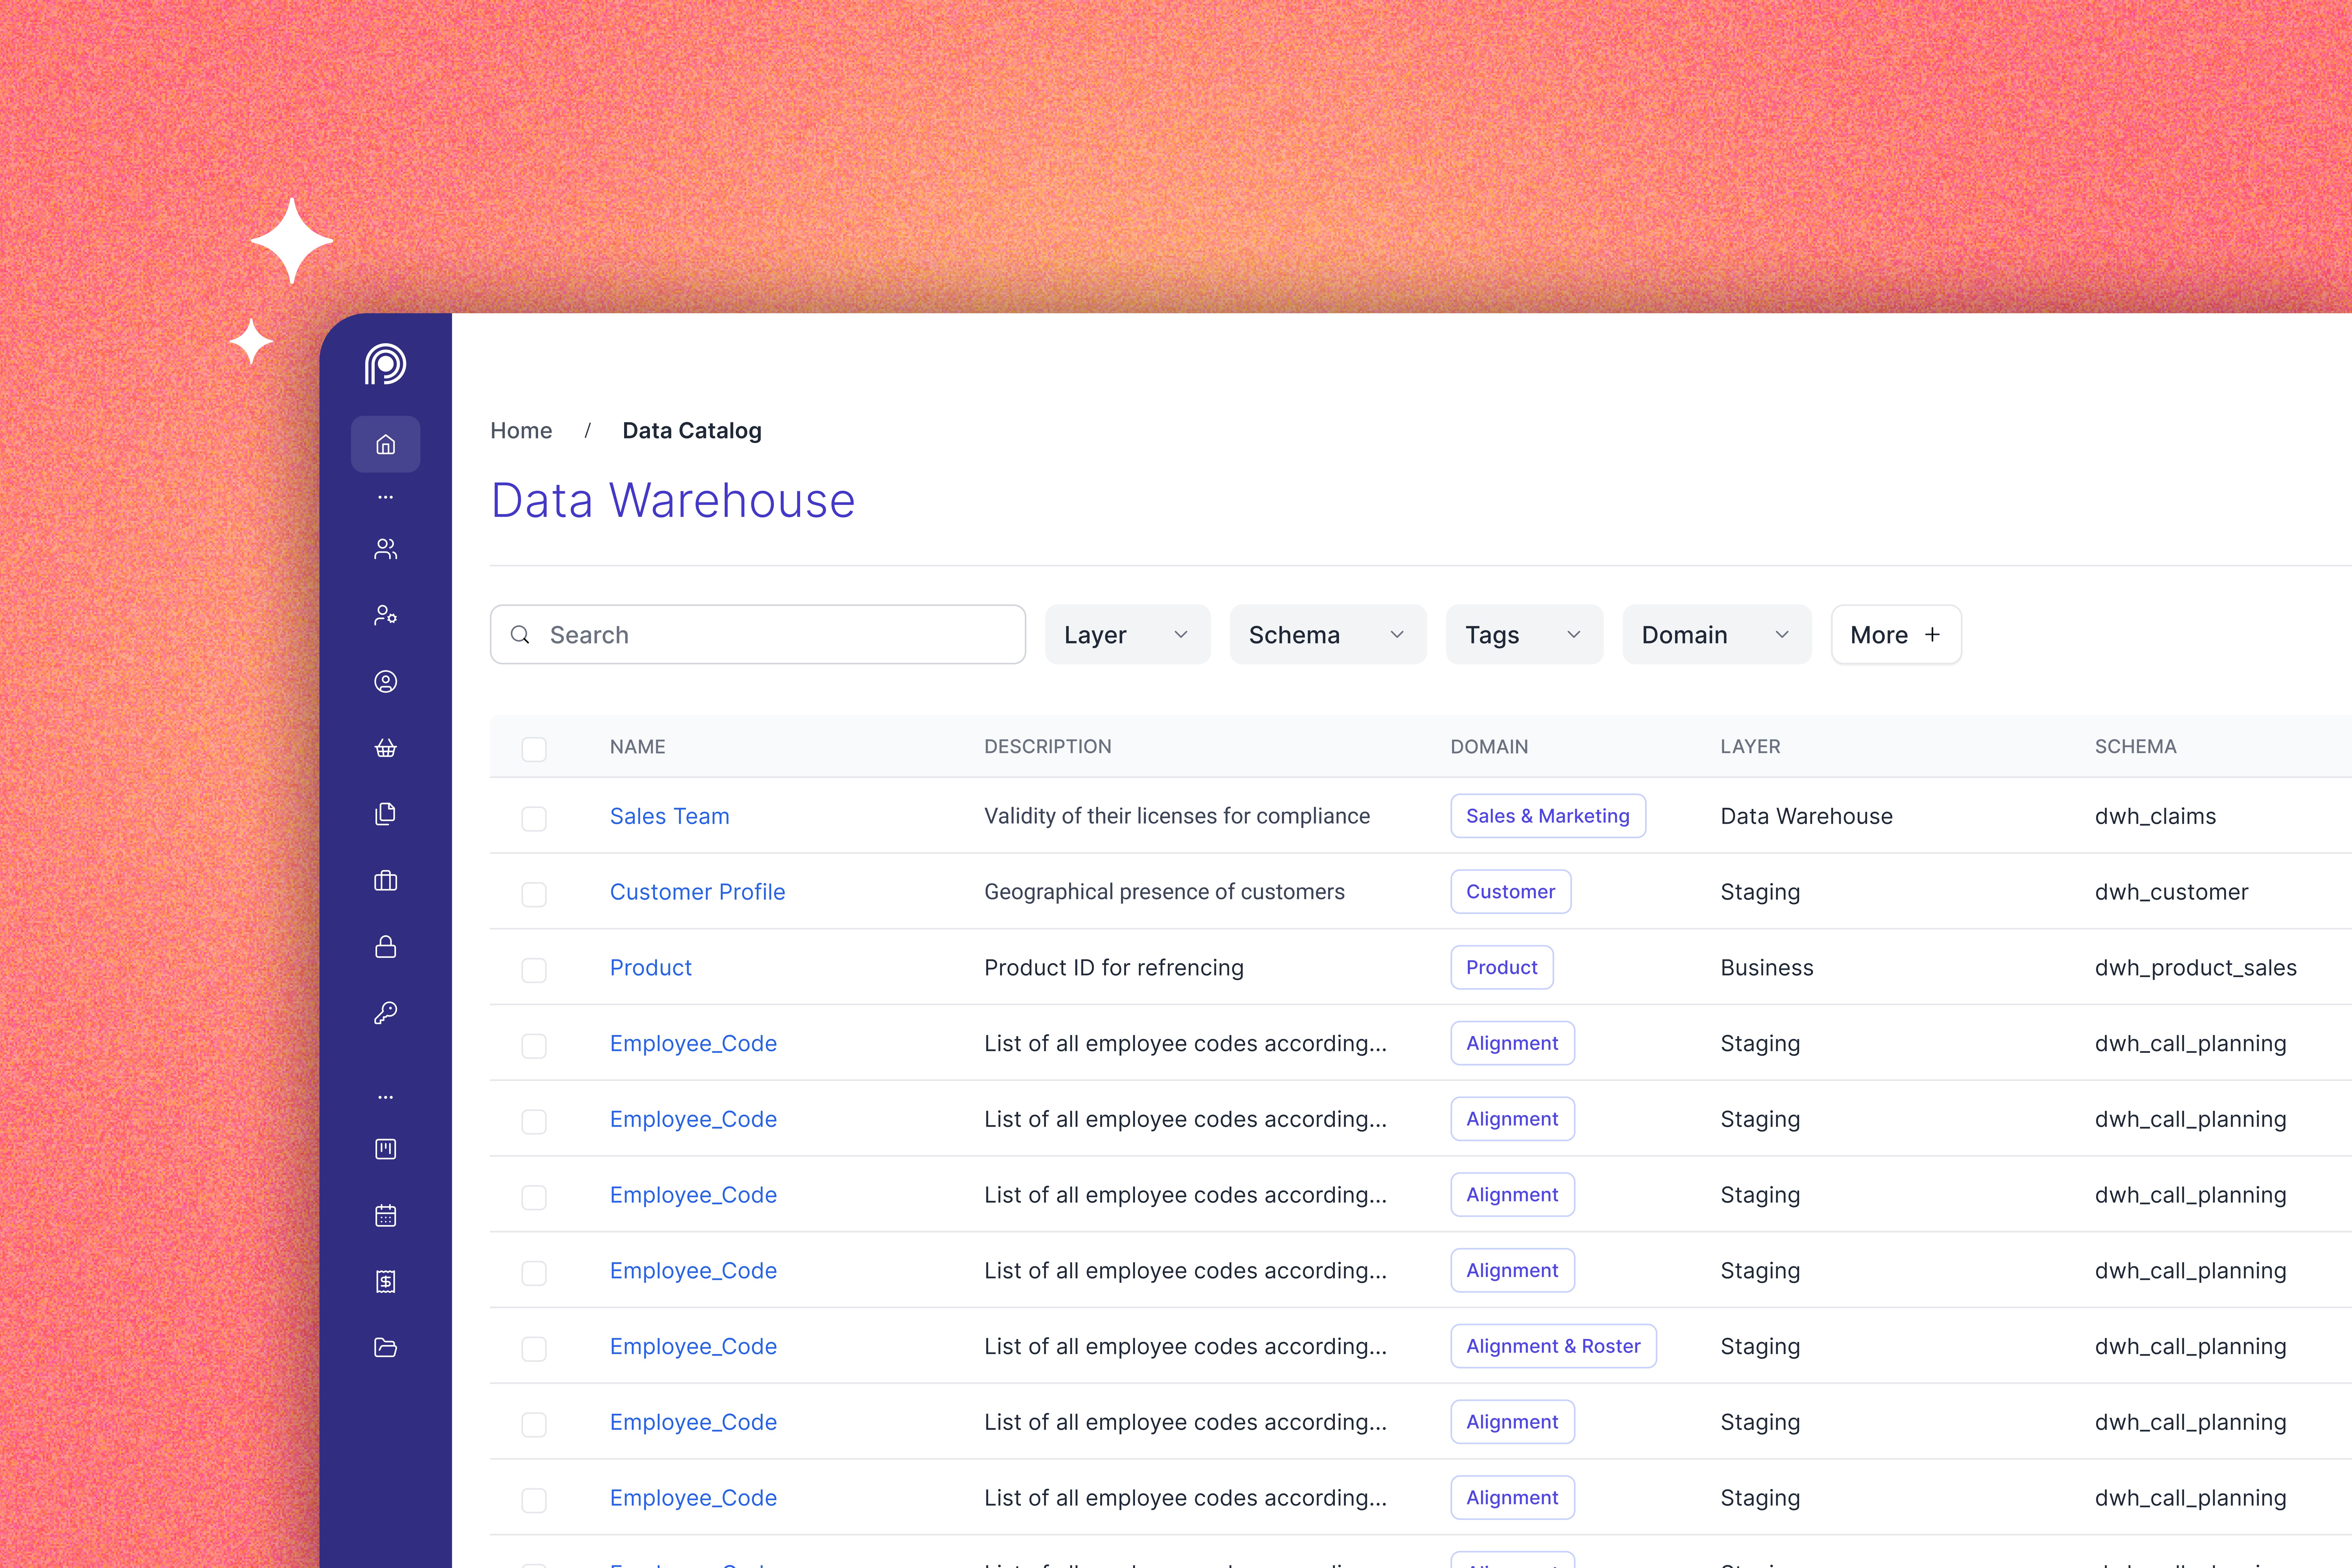Click the key icon in sidebar

[385, 1013]
